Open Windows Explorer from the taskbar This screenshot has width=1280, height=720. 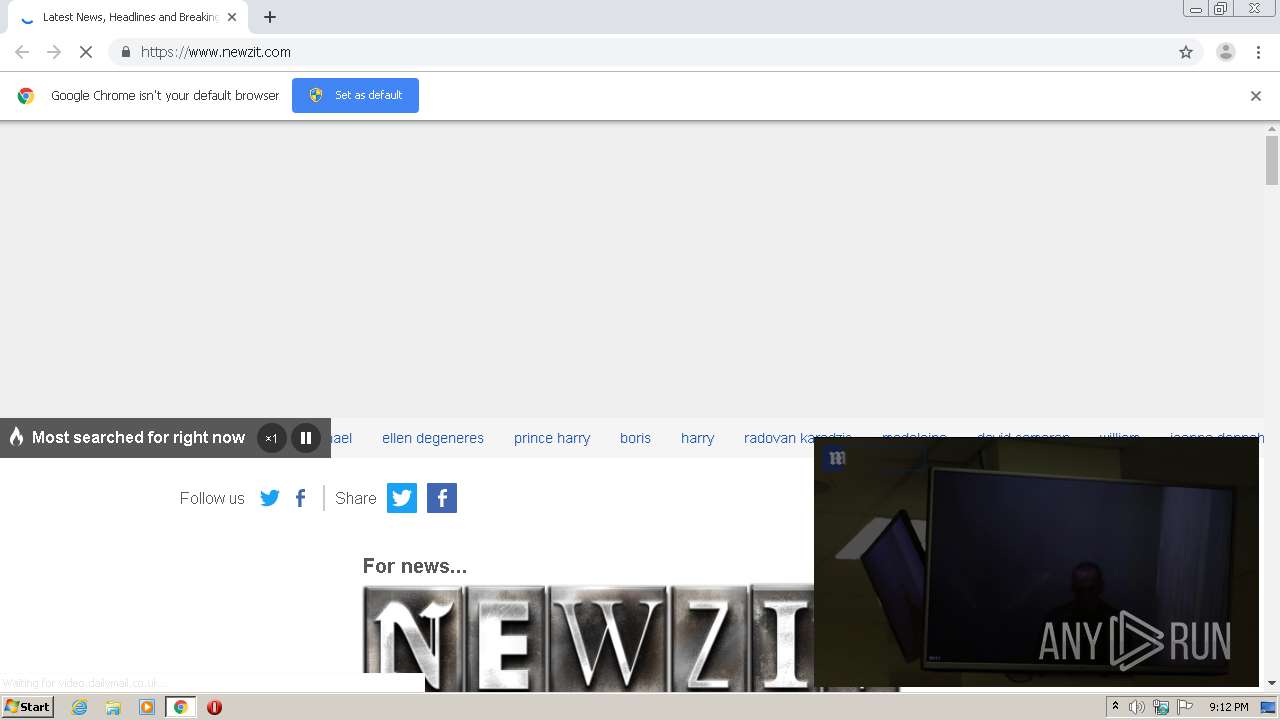click(113, 707)
